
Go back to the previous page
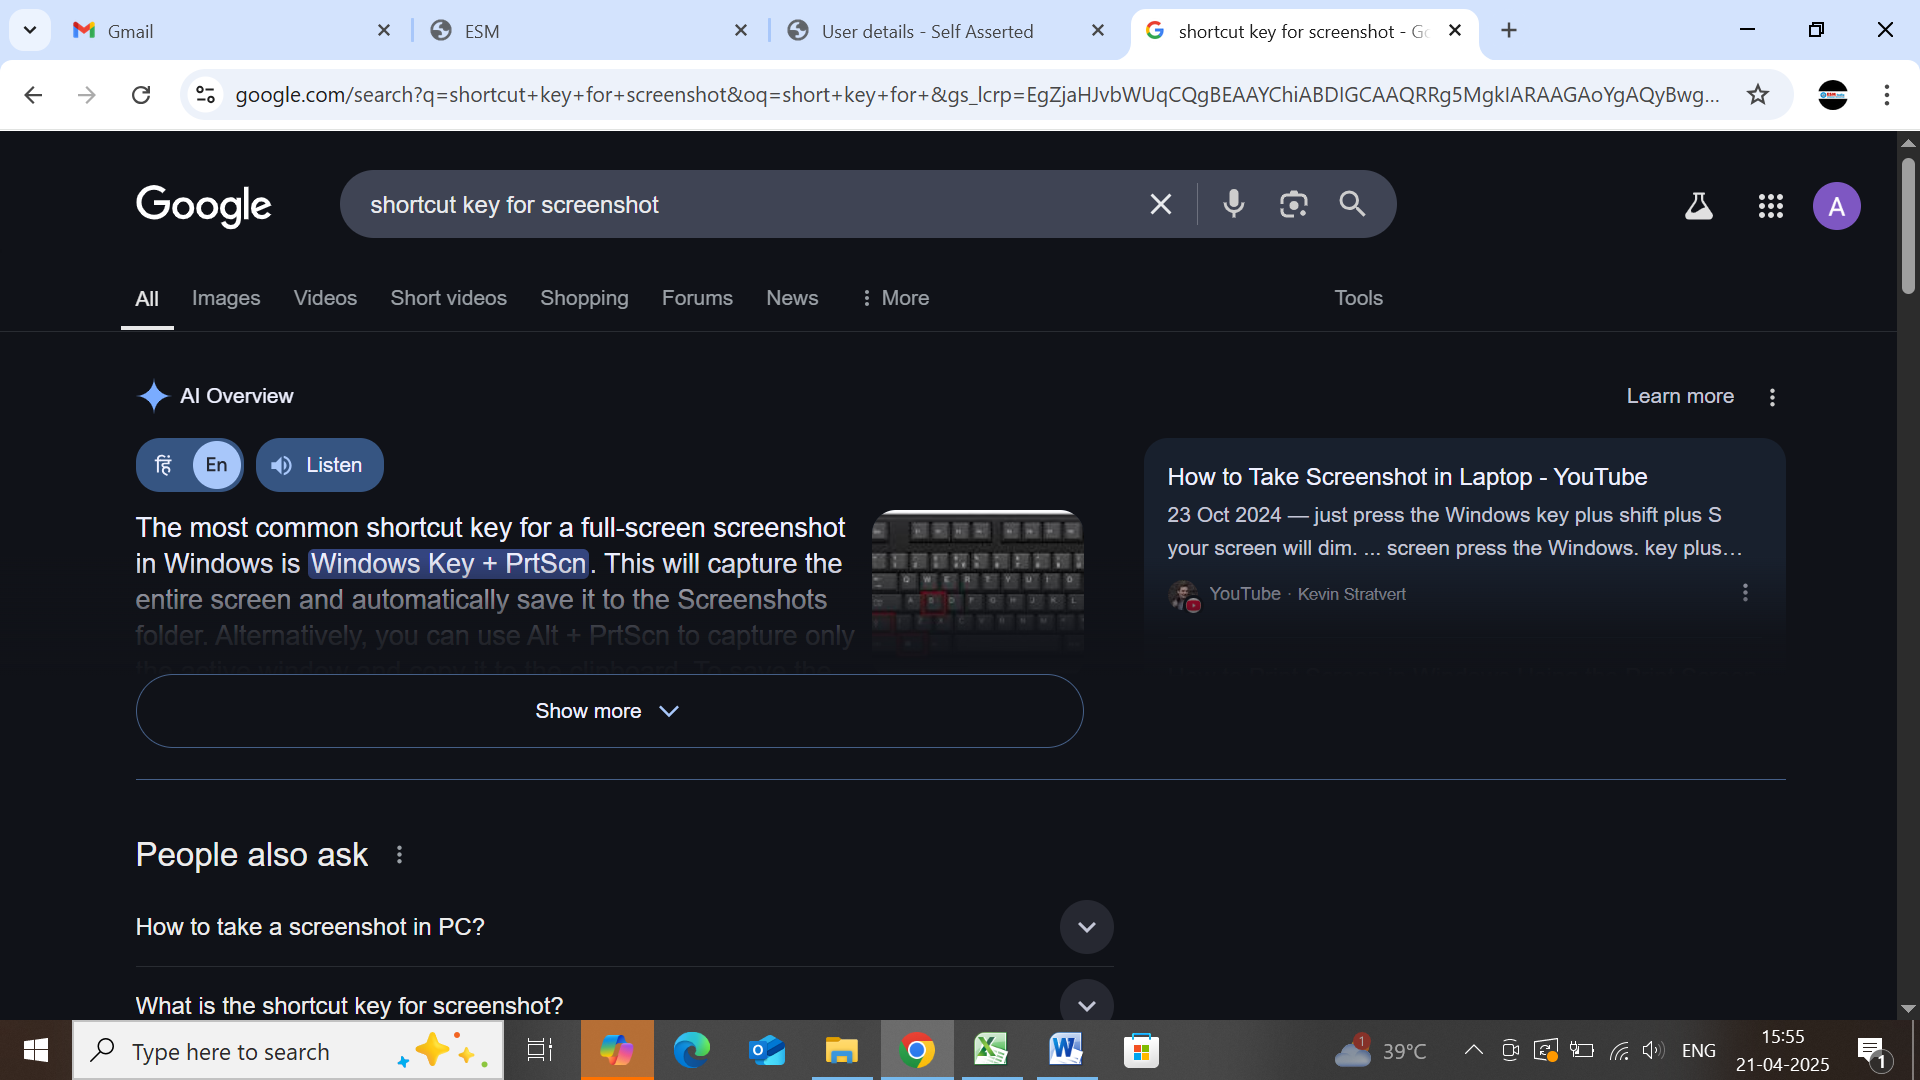[x=33, y=95]
